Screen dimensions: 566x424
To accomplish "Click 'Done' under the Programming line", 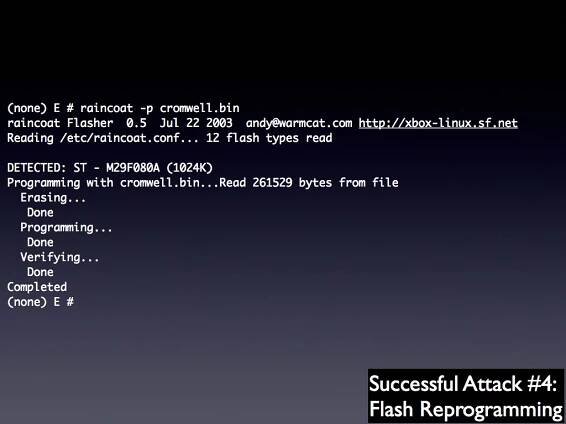I will tap(40, 242).
